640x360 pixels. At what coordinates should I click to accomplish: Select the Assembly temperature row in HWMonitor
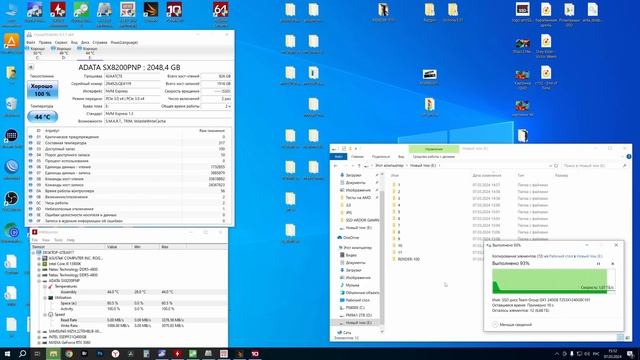129,292
